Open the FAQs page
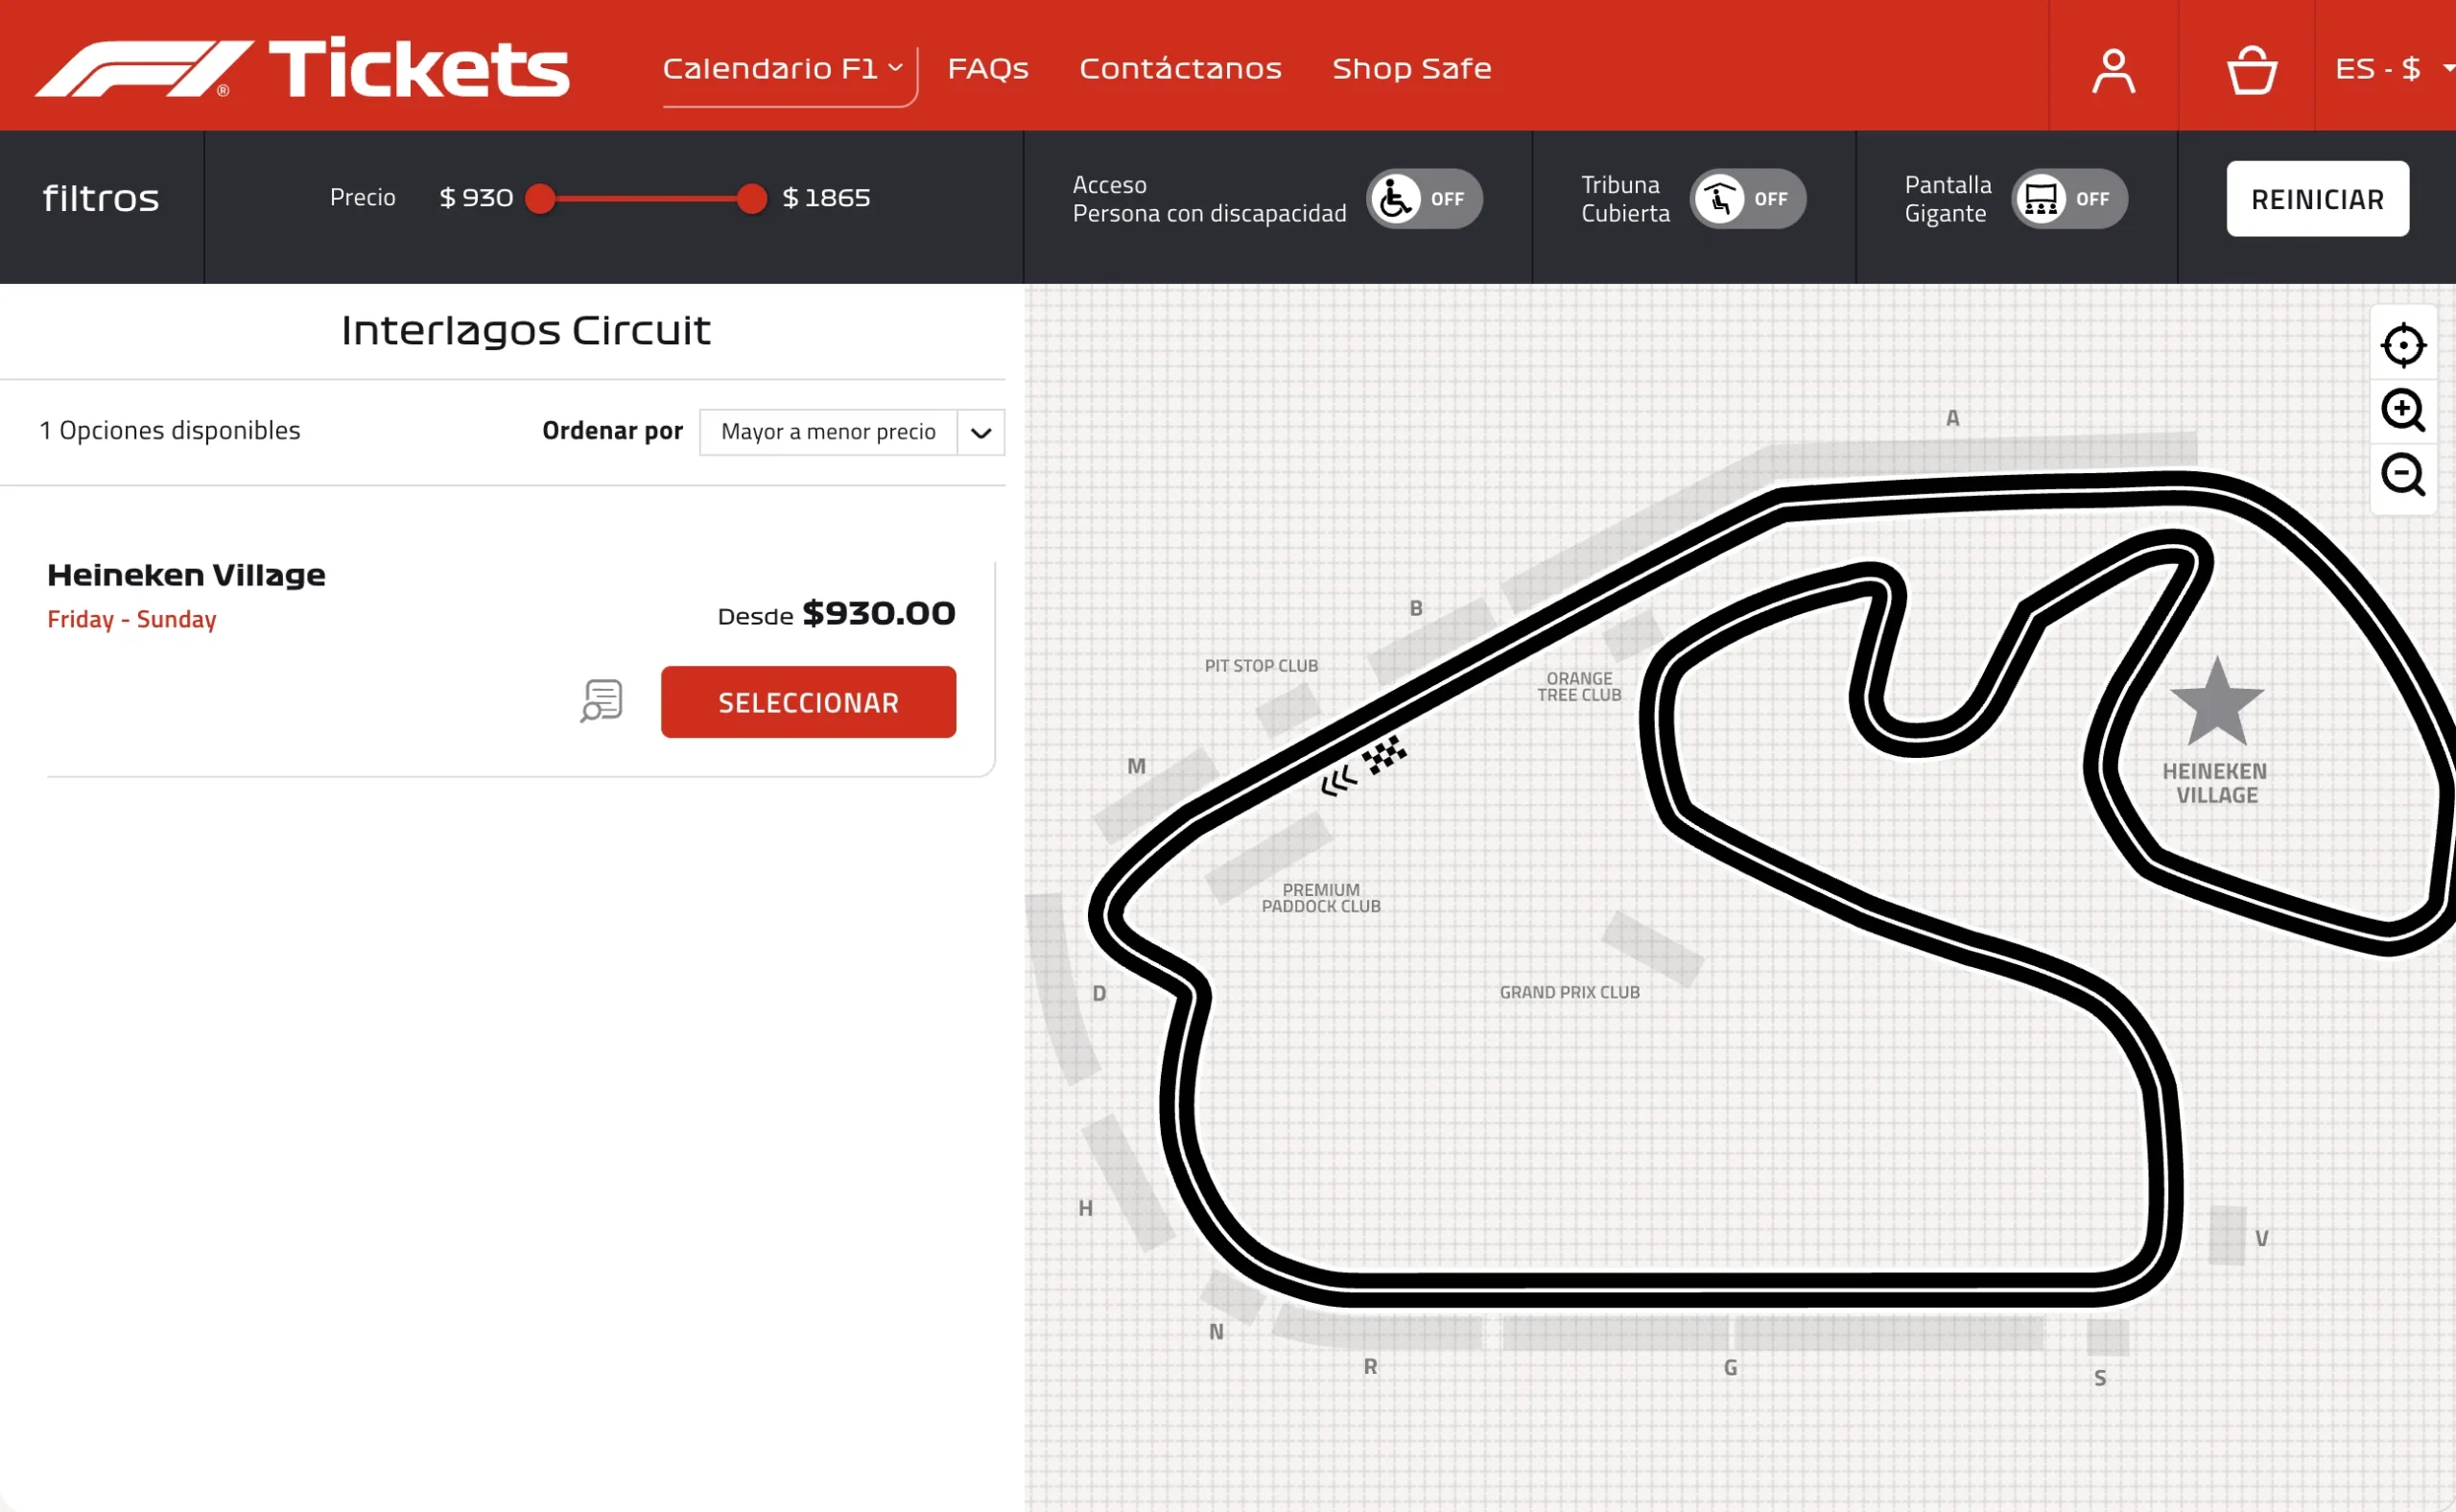The width and height of the screenshot is (2456, 1512). point(987,68)
